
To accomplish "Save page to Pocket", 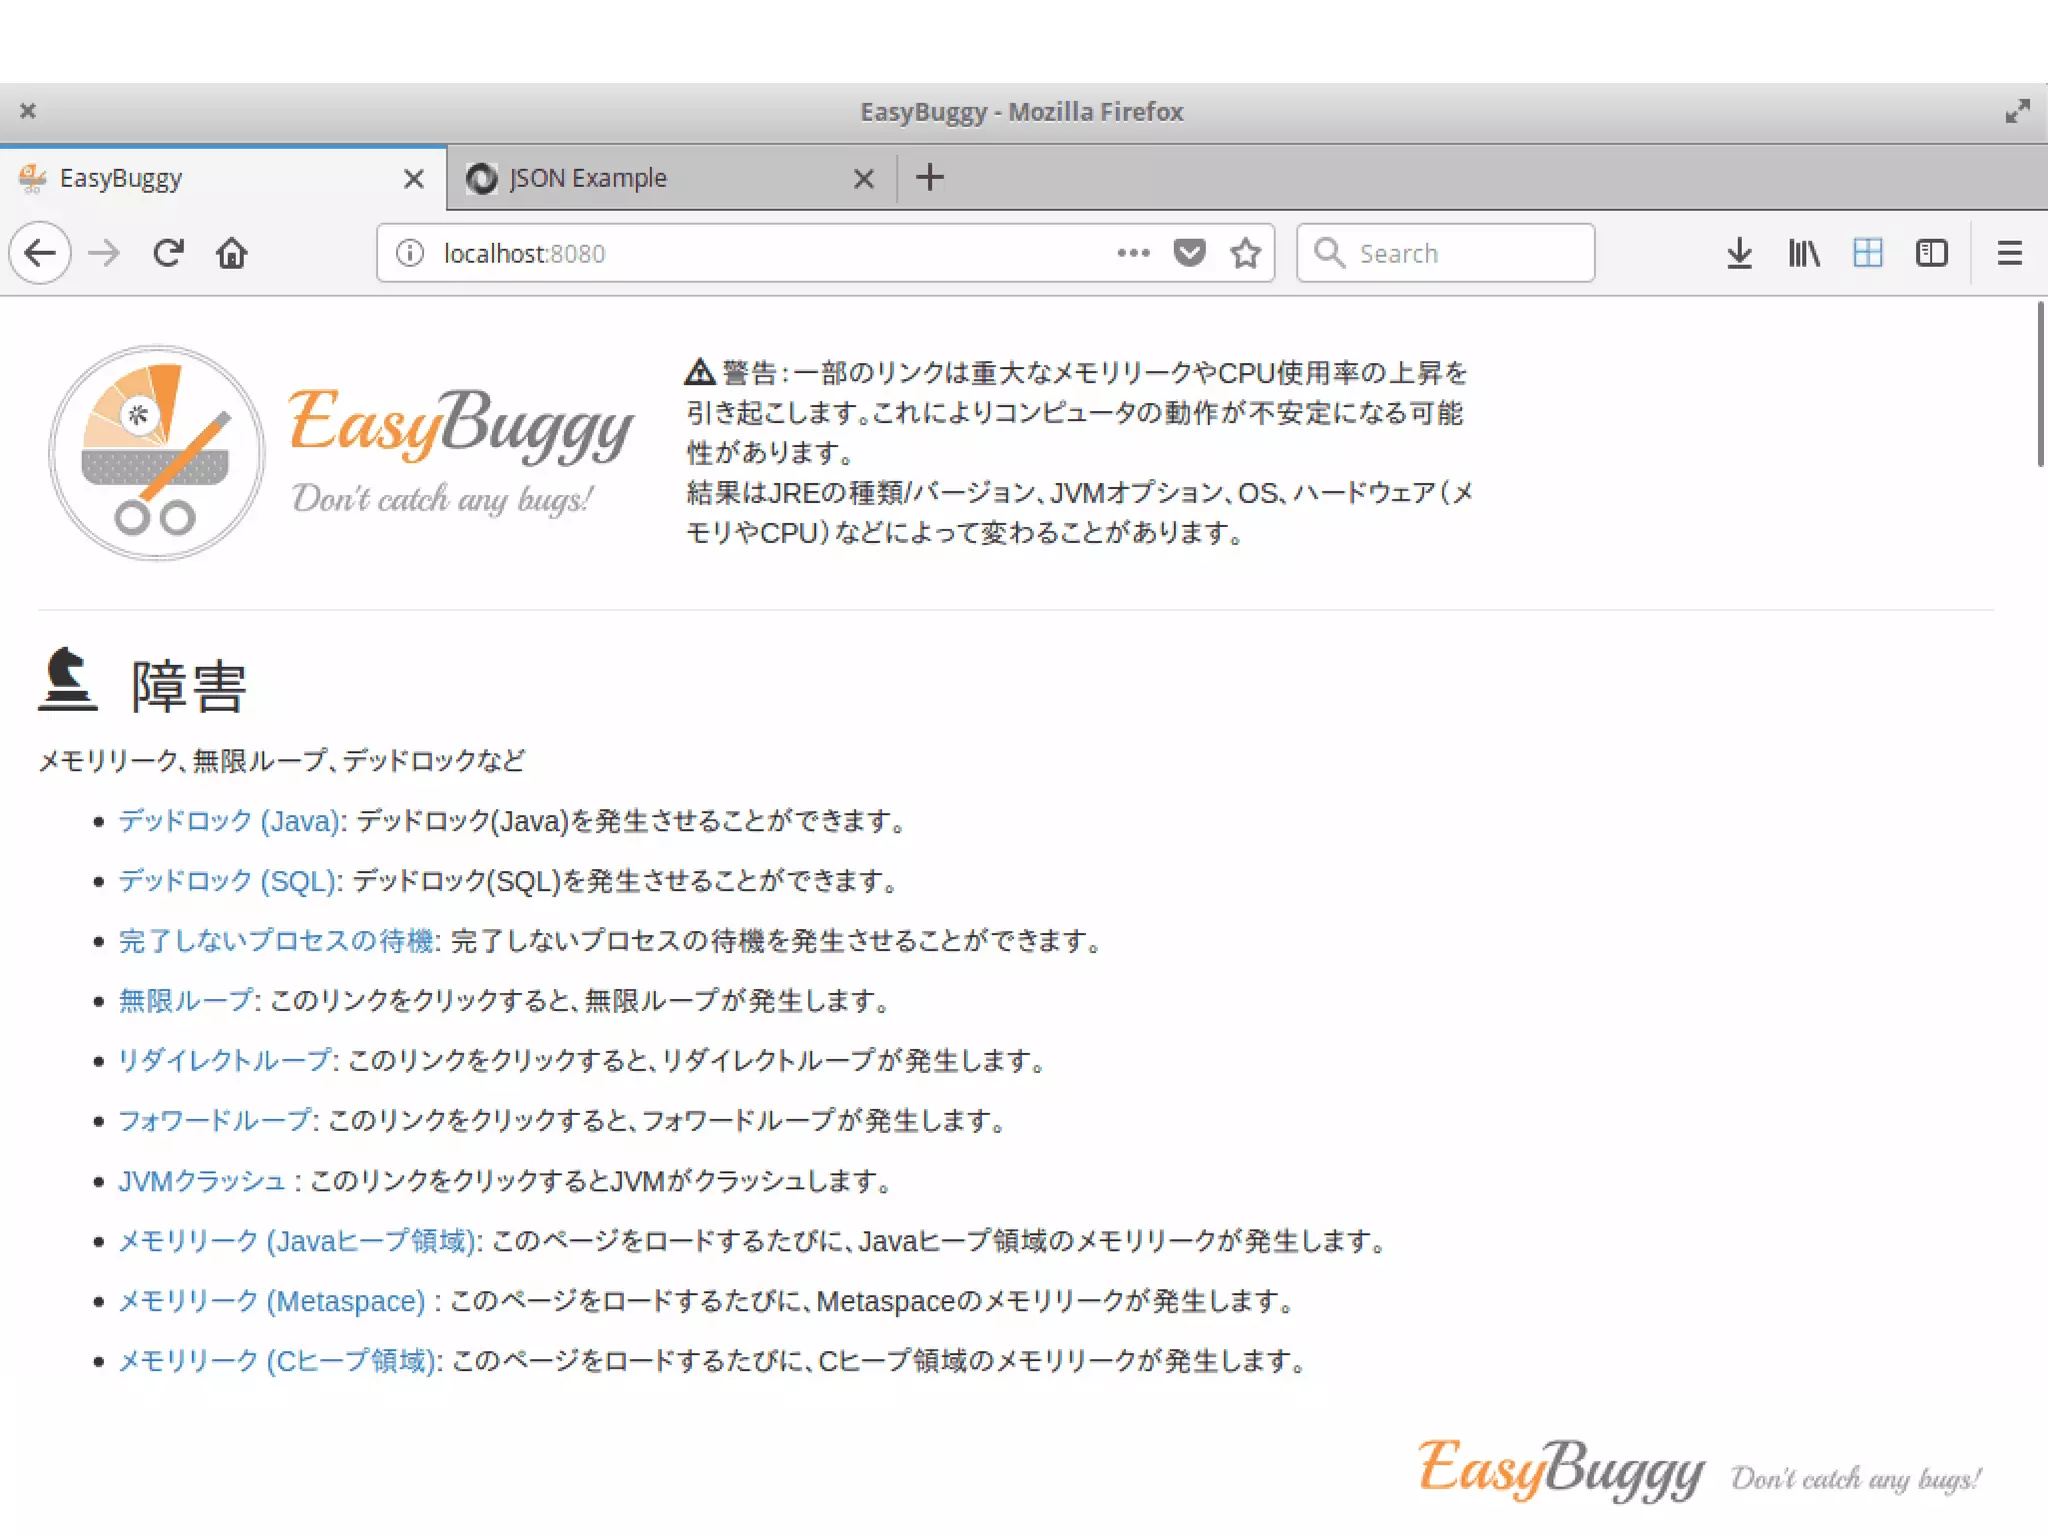I will 1189,253.
